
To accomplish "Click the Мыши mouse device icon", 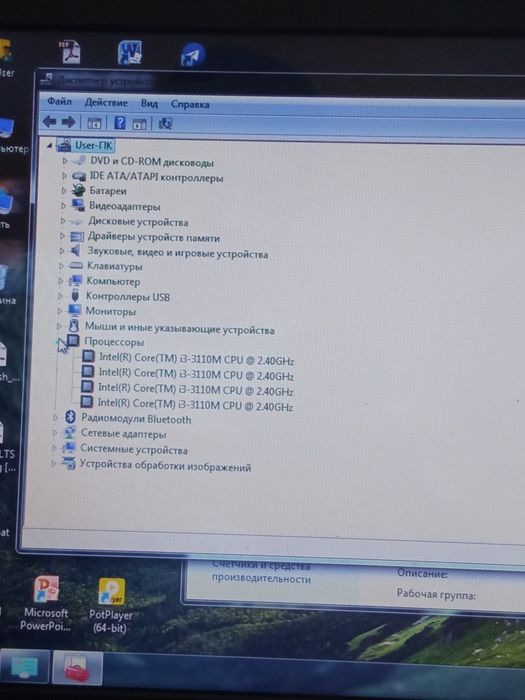I will pyautogui.click(x=74, y=325).
